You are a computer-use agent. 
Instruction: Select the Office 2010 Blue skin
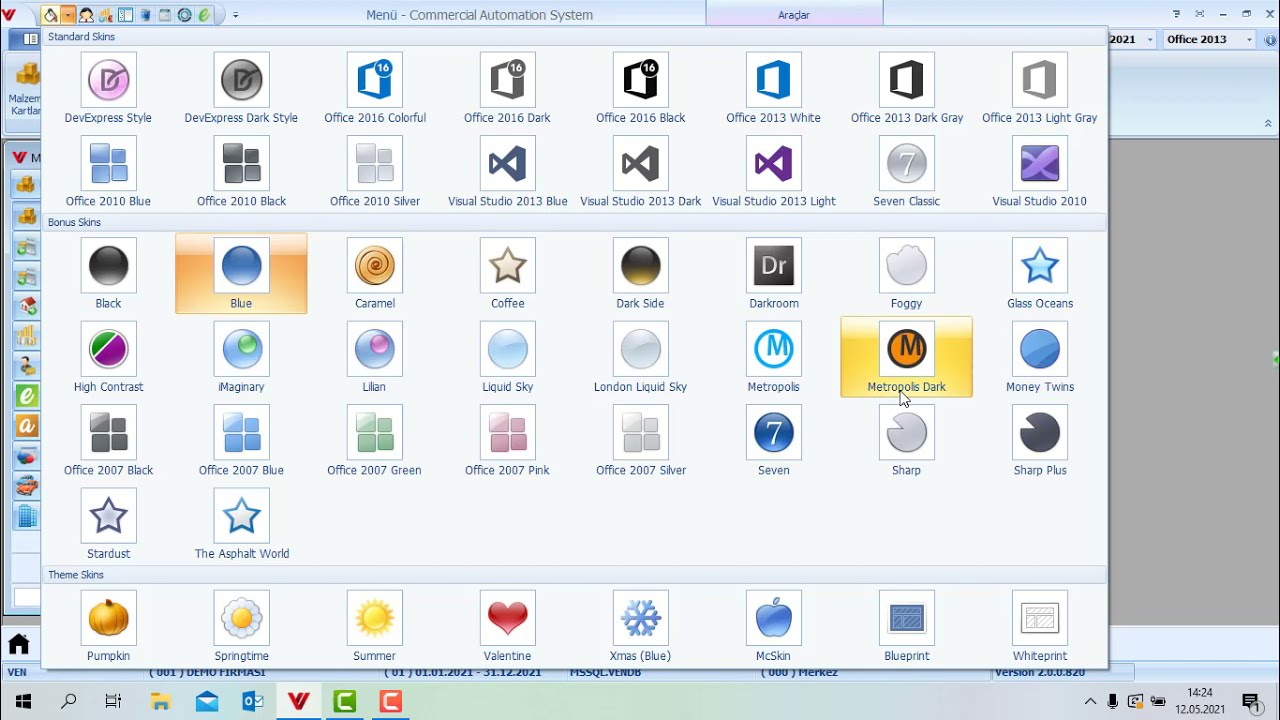[x=108, y=172]
